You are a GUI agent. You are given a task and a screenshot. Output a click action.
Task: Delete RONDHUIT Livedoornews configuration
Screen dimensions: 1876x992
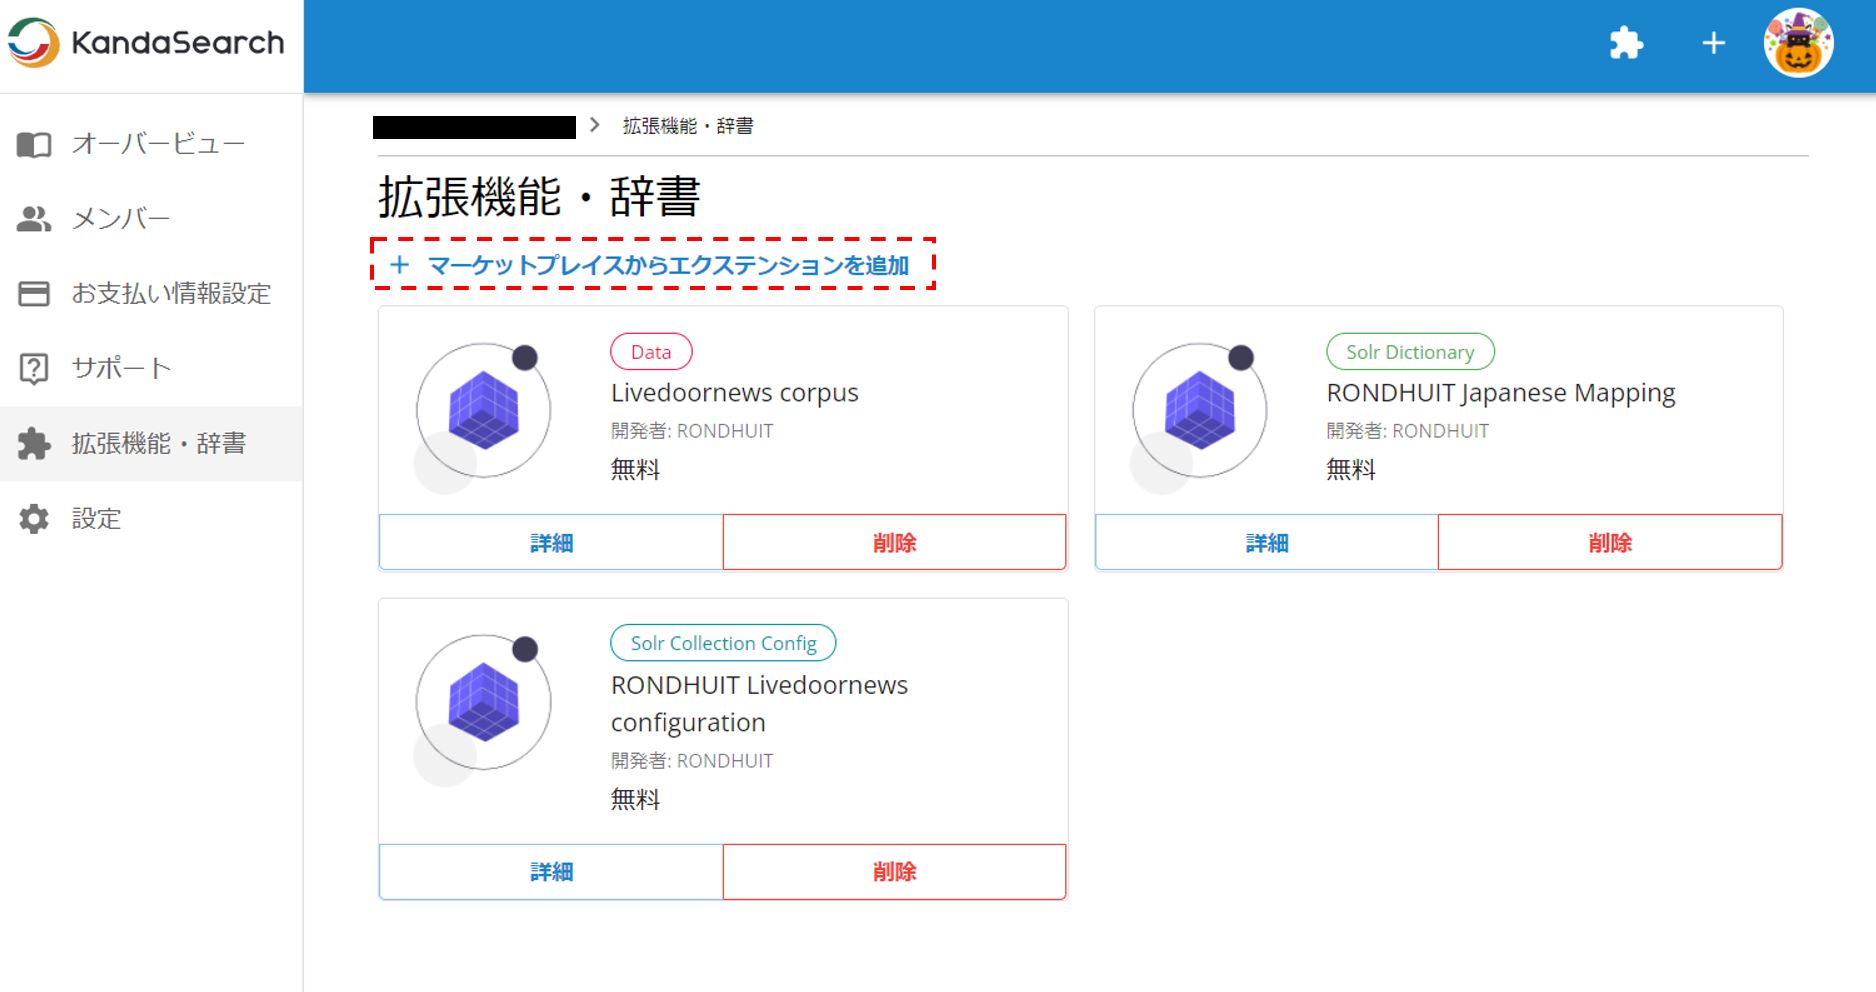tap(894, 872)
